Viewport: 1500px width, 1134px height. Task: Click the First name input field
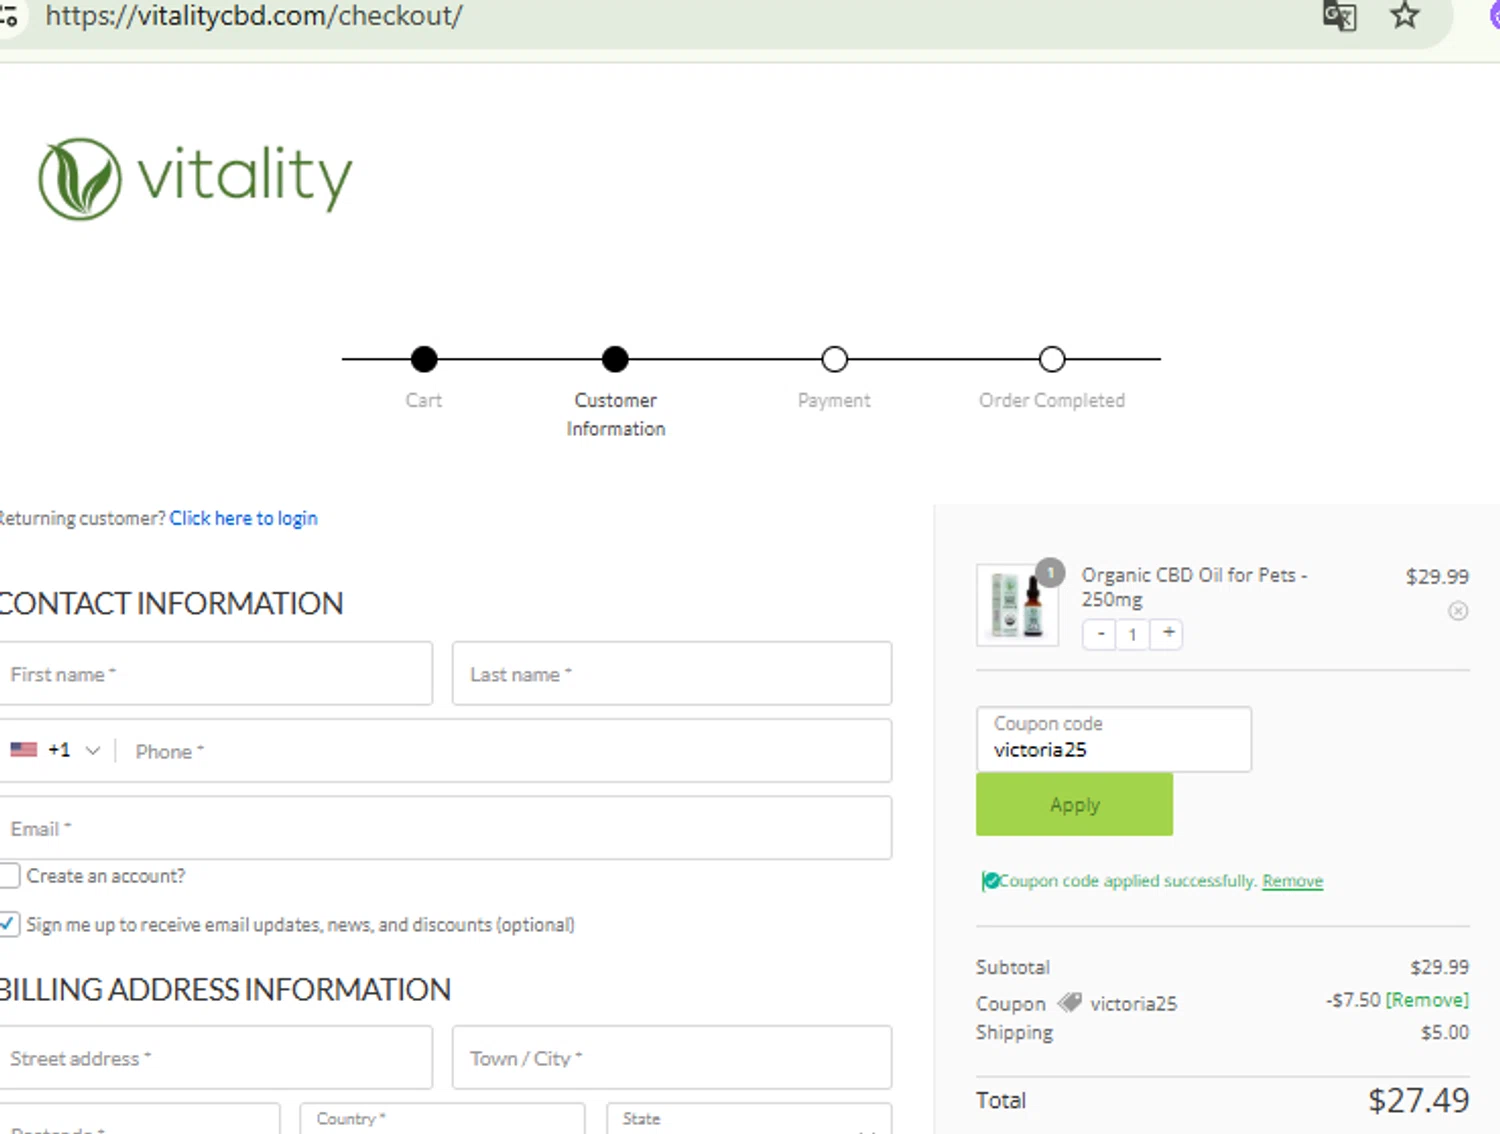click(x=216, y=674)
